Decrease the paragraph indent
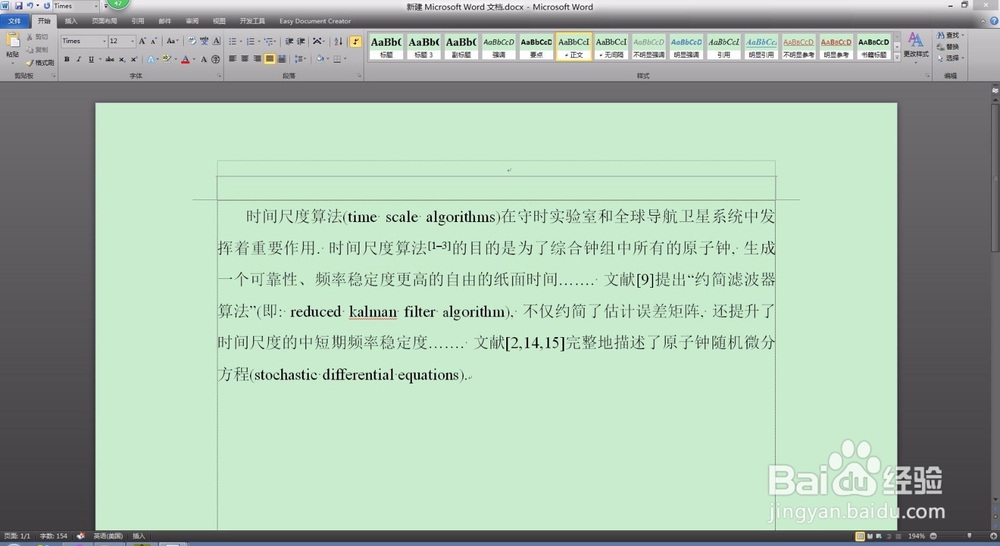The image size is (1000, 546). tap(289, 41)
